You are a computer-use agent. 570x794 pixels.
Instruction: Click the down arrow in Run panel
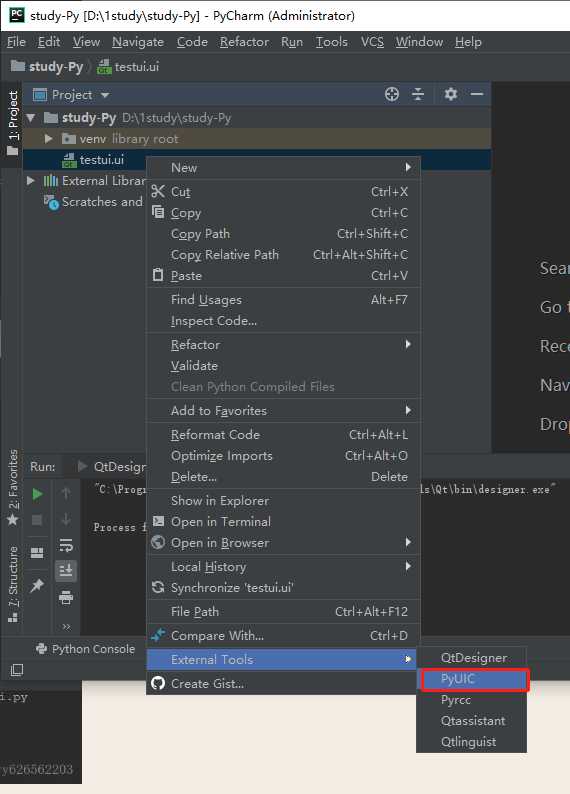click(66, 520)
